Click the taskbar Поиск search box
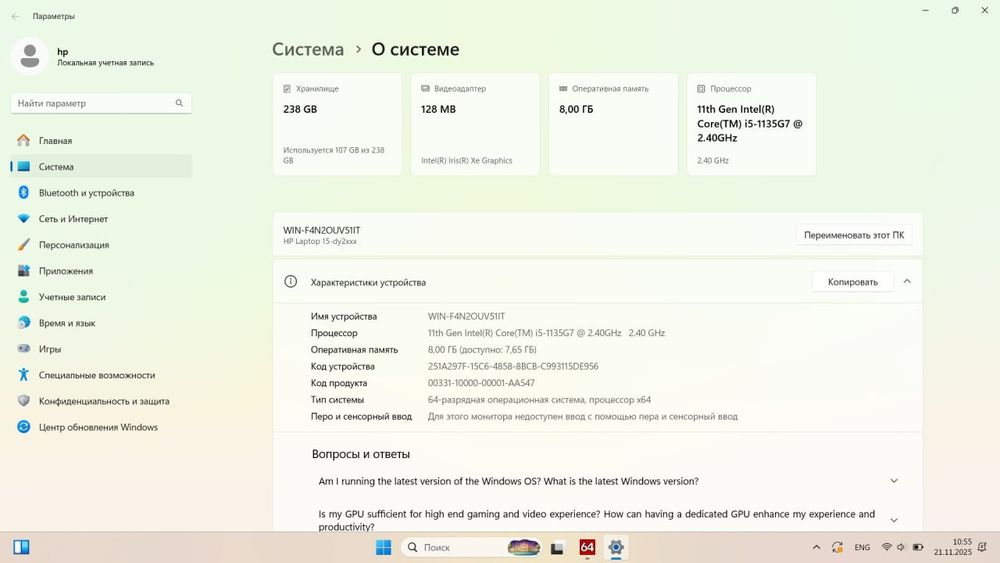 coord(472,547)
